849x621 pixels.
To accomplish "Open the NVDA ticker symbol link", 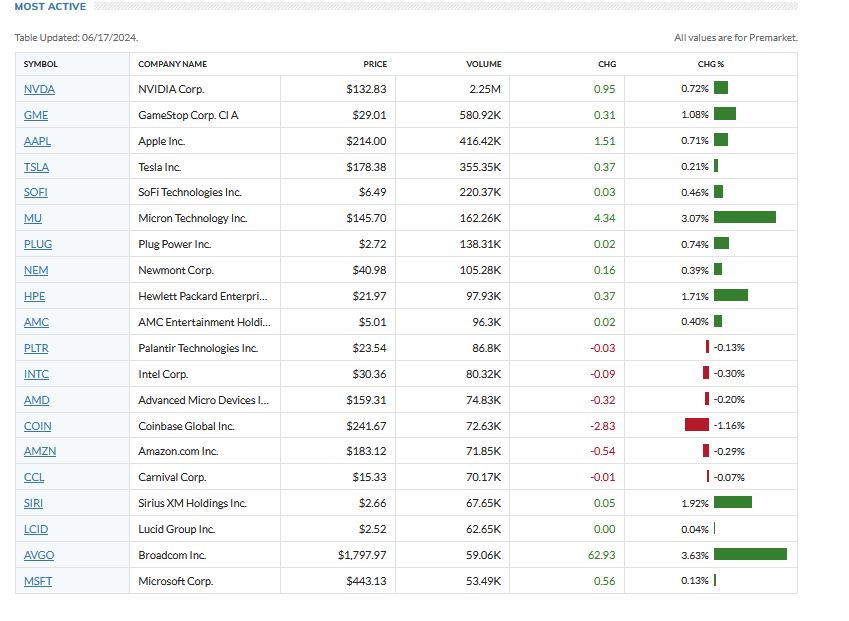I will click(39, 90).
